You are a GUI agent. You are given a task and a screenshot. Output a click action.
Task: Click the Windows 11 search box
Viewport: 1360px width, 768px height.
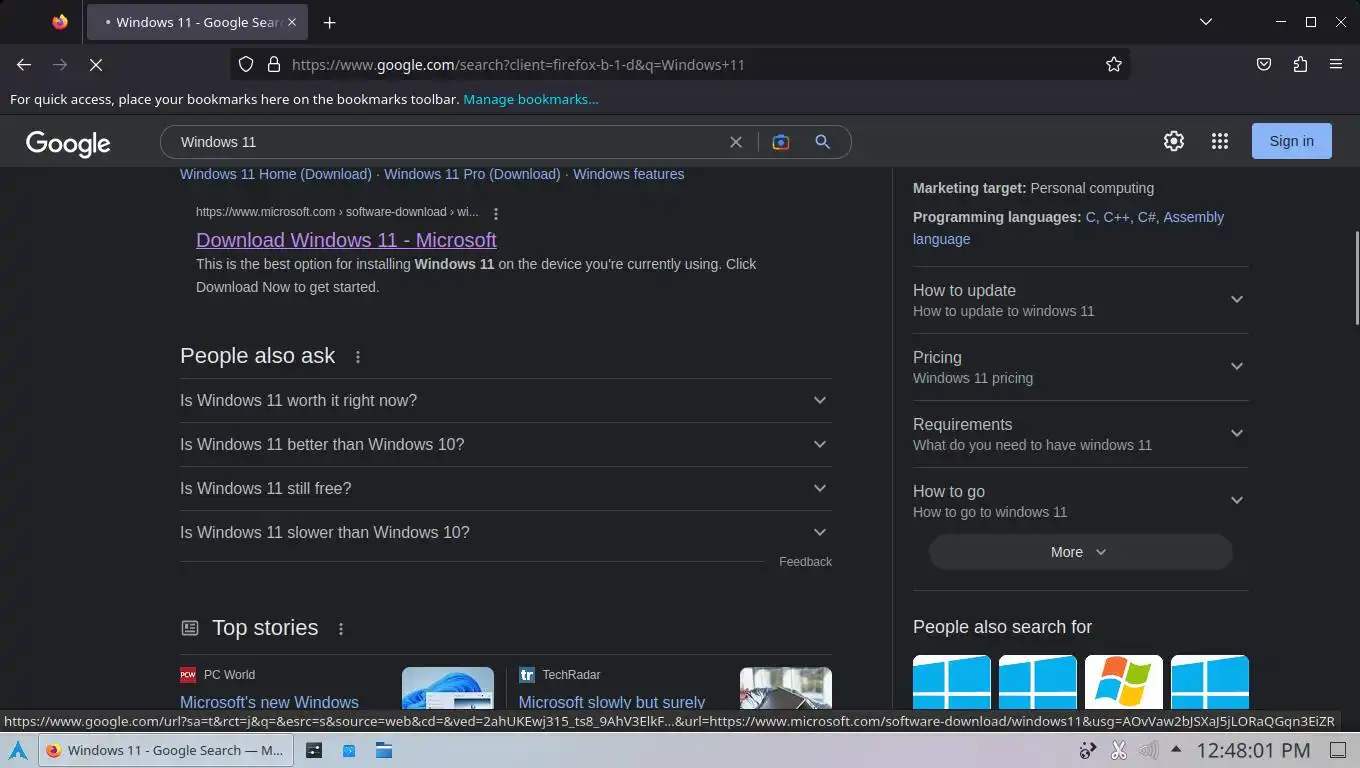[x=450, y=142]
